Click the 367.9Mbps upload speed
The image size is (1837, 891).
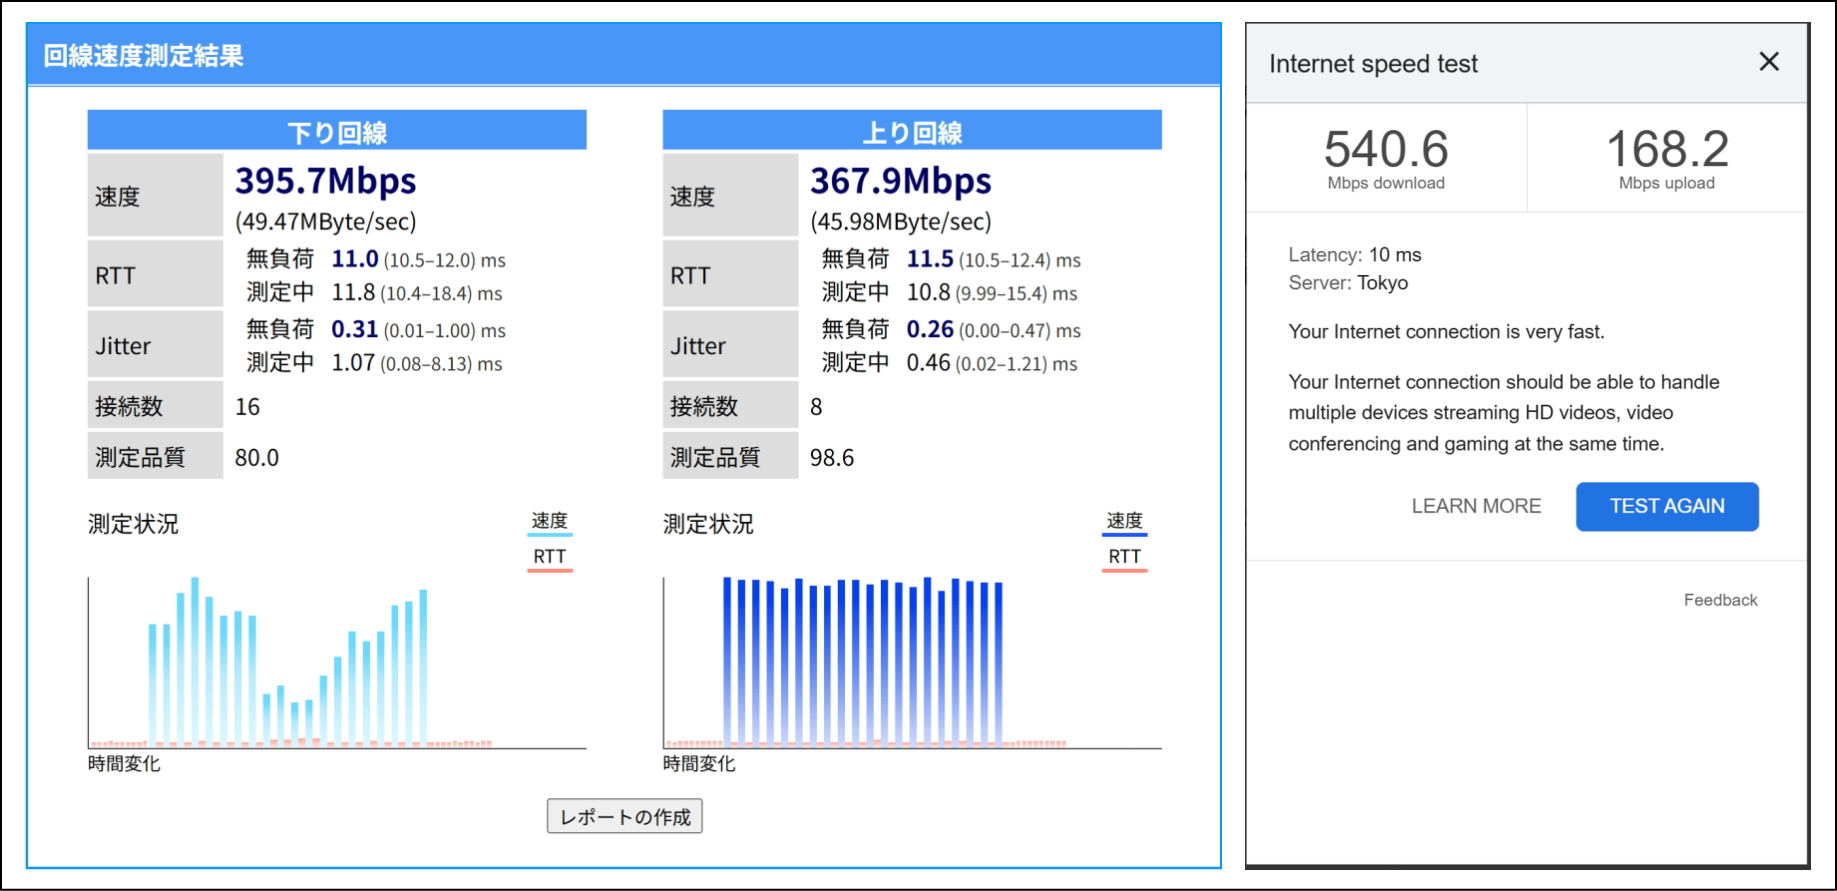coord(901,181)
